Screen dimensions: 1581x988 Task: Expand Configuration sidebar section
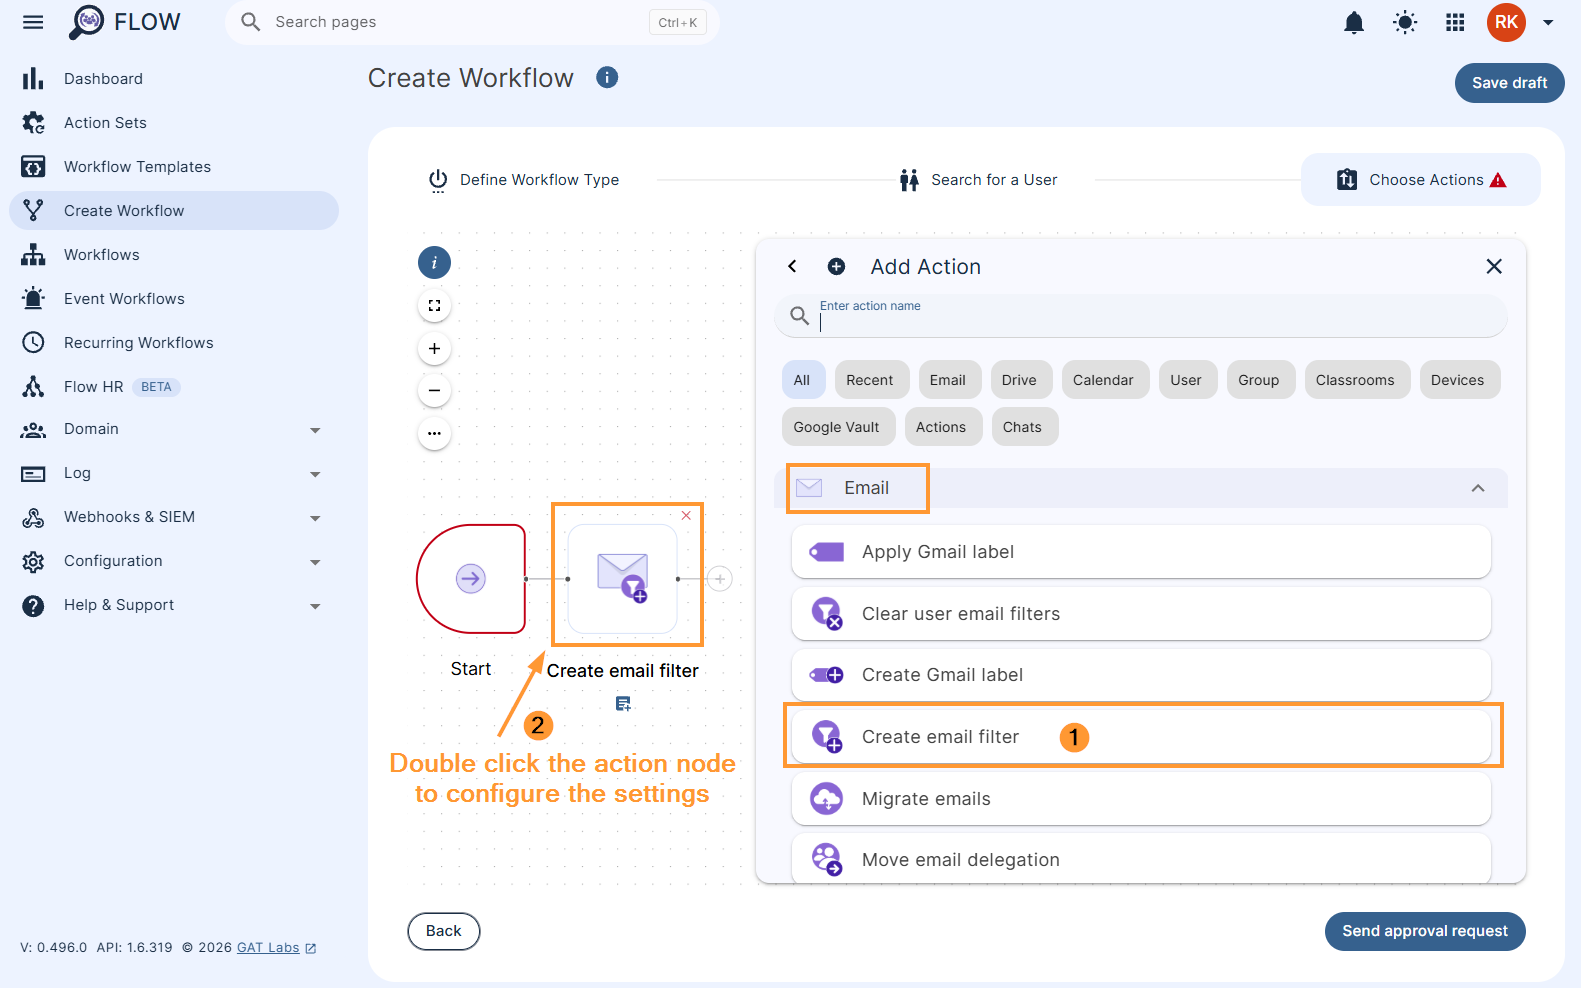coord(174,561)
